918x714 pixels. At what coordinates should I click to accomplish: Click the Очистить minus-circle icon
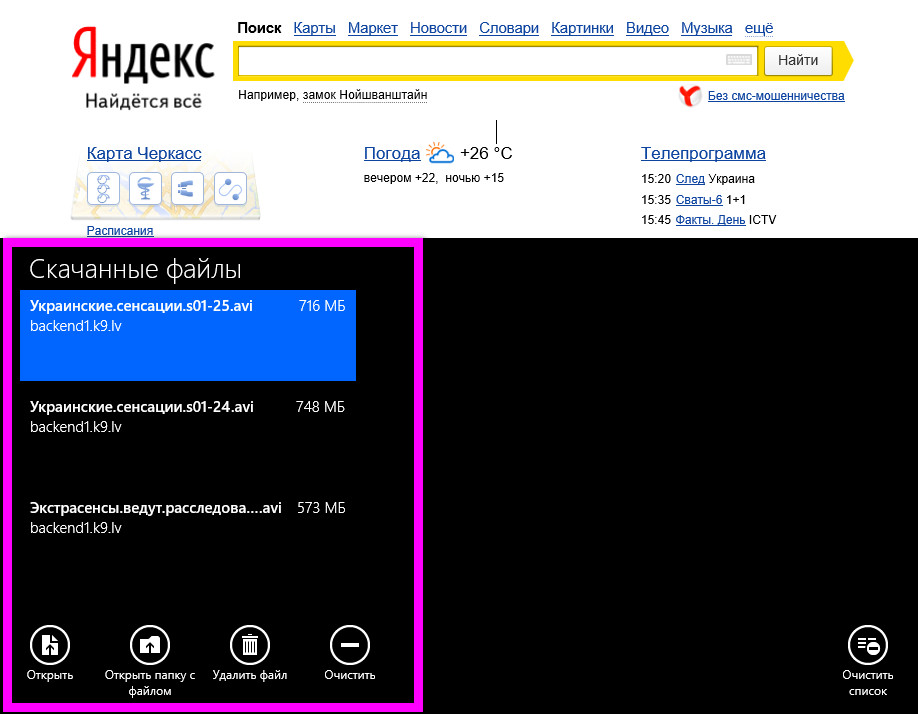click(x=350, y=645)
